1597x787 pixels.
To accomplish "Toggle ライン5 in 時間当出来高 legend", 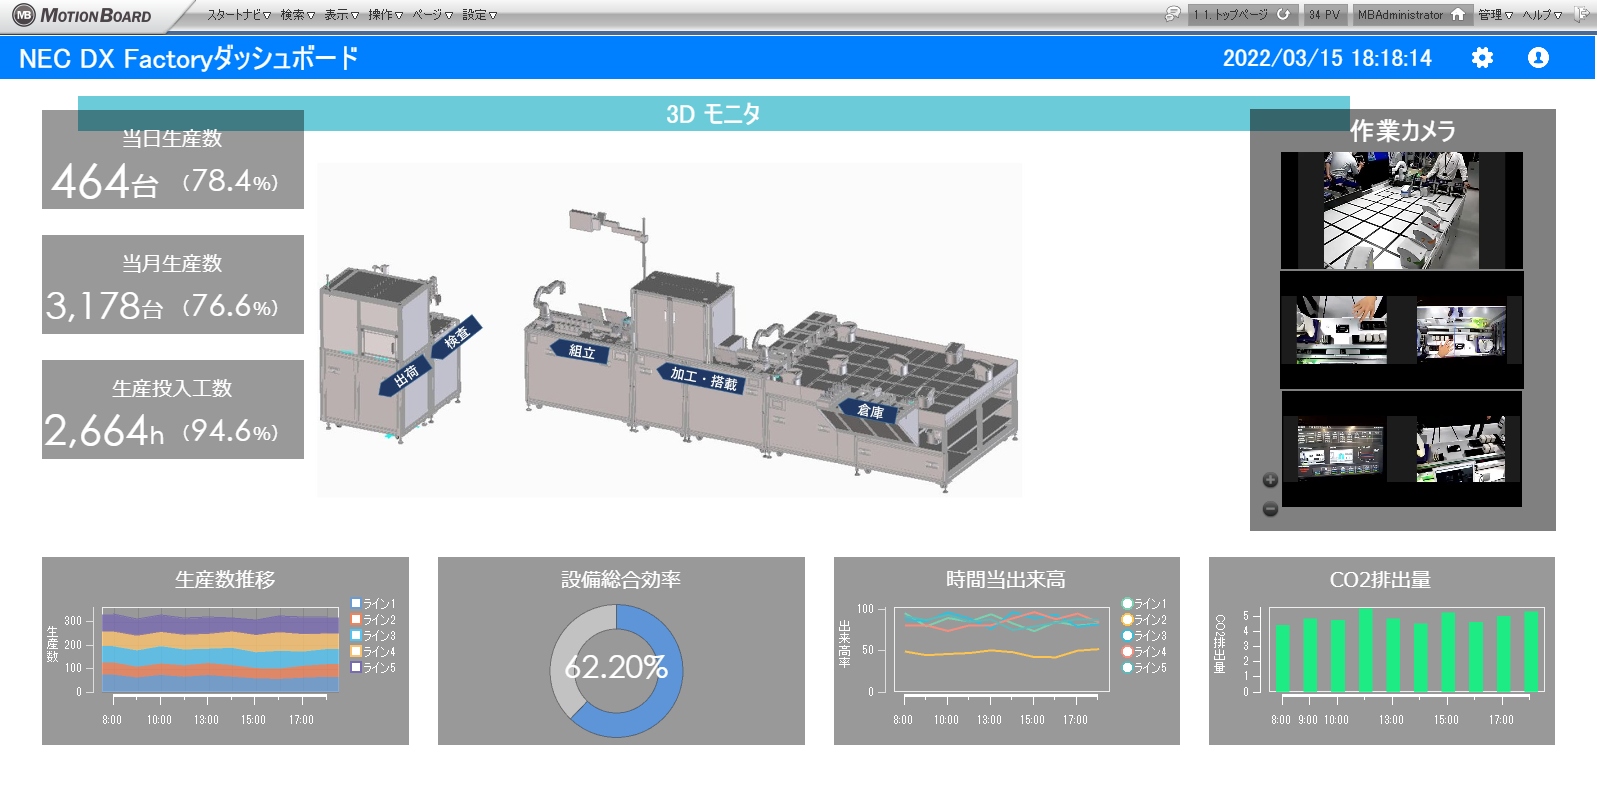I will tap(1144, 668).
